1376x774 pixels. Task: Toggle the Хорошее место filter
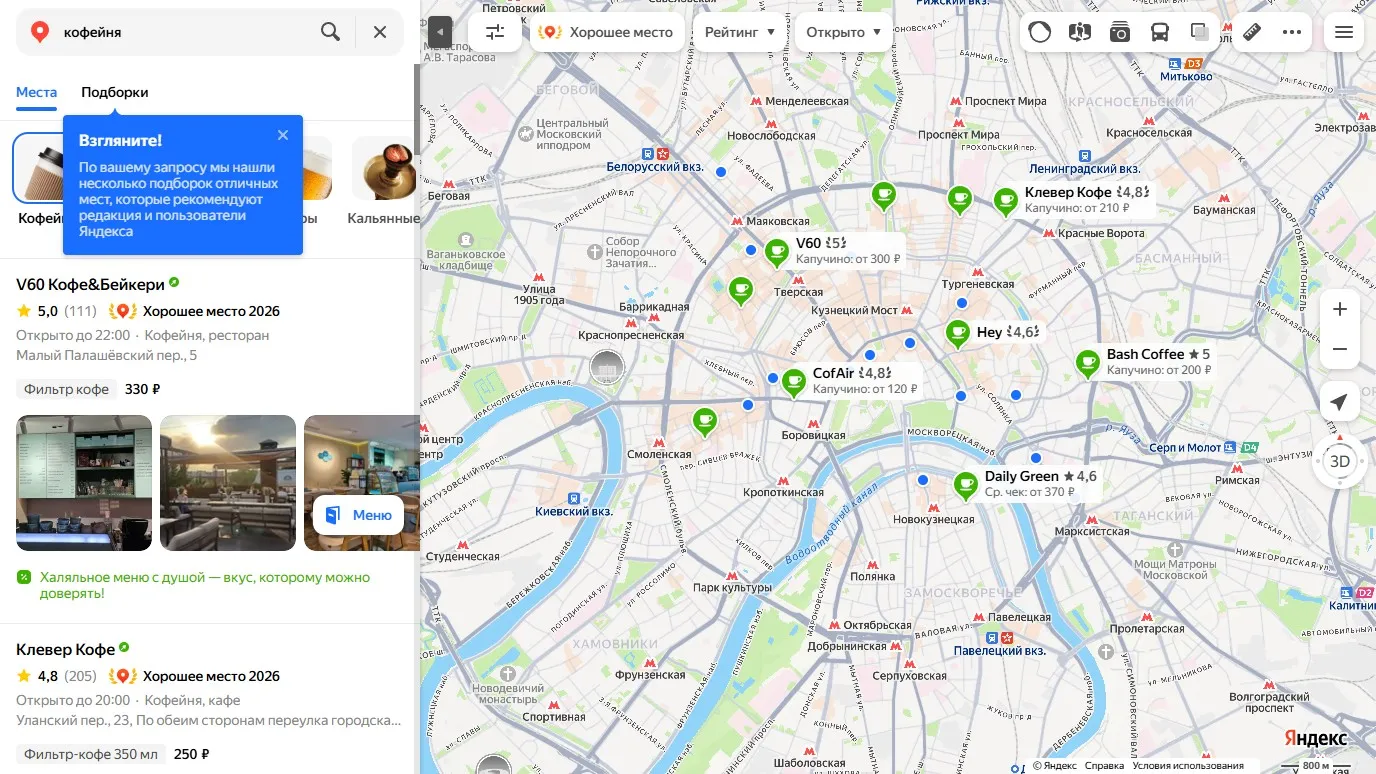coord(607,32)
